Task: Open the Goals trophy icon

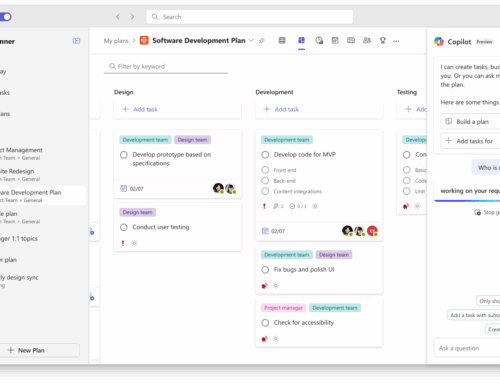Action: (383, 40)
